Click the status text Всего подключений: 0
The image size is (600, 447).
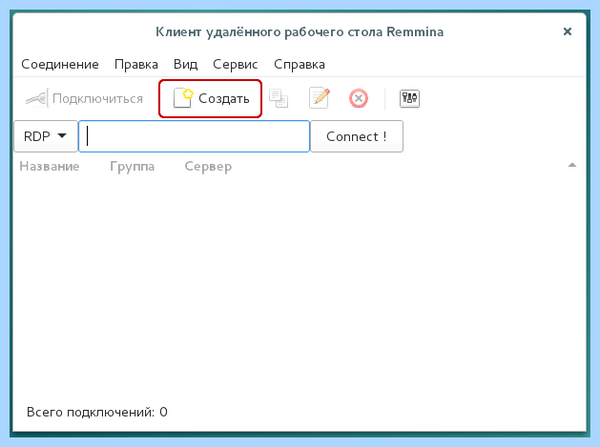pyautogui.click(x=97, y=412)
